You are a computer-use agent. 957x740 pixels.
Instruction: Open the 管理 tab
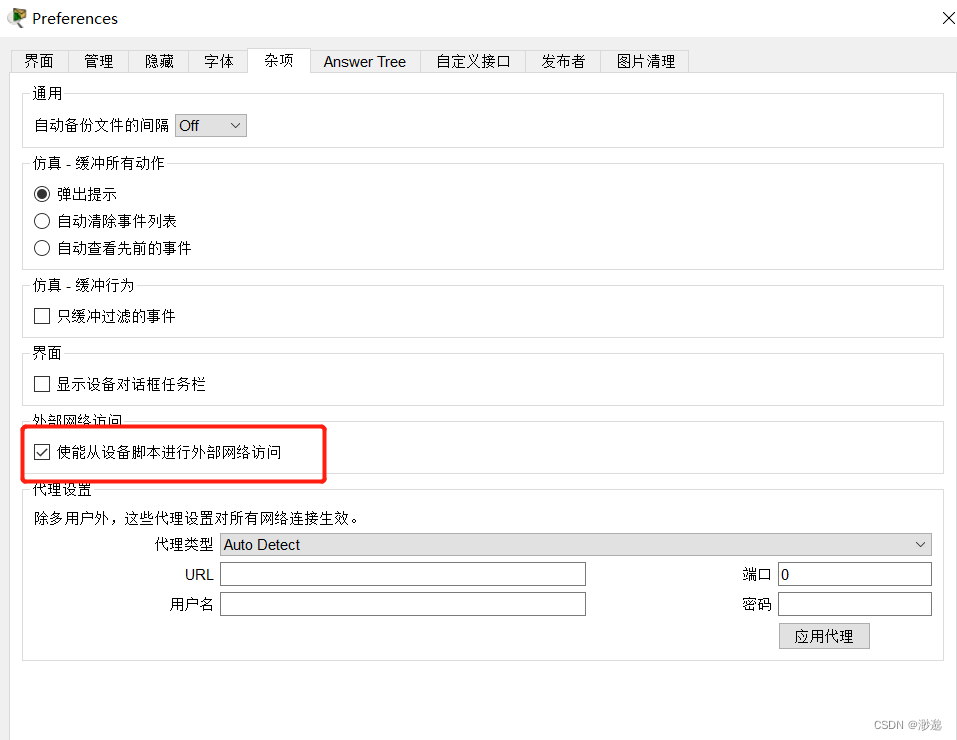98,62
